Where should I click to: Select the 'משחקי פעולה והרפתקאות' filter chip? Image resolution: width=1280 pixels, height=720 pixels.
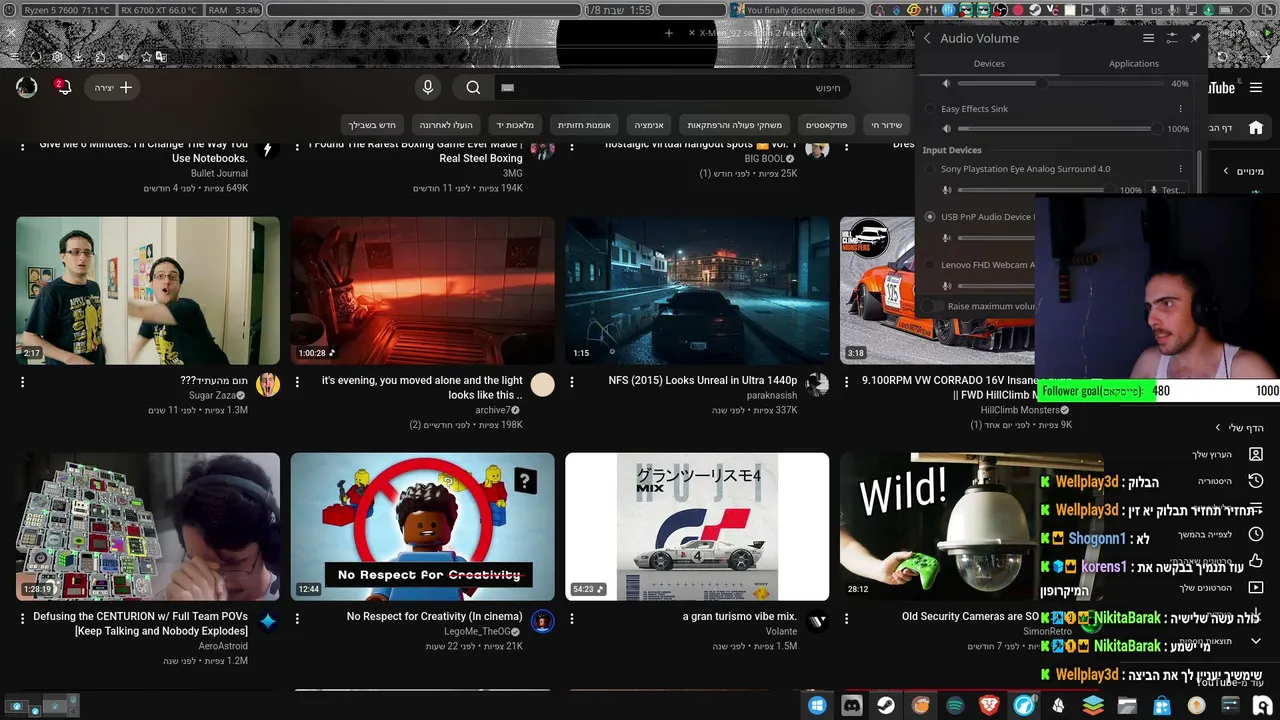[735, 125]
